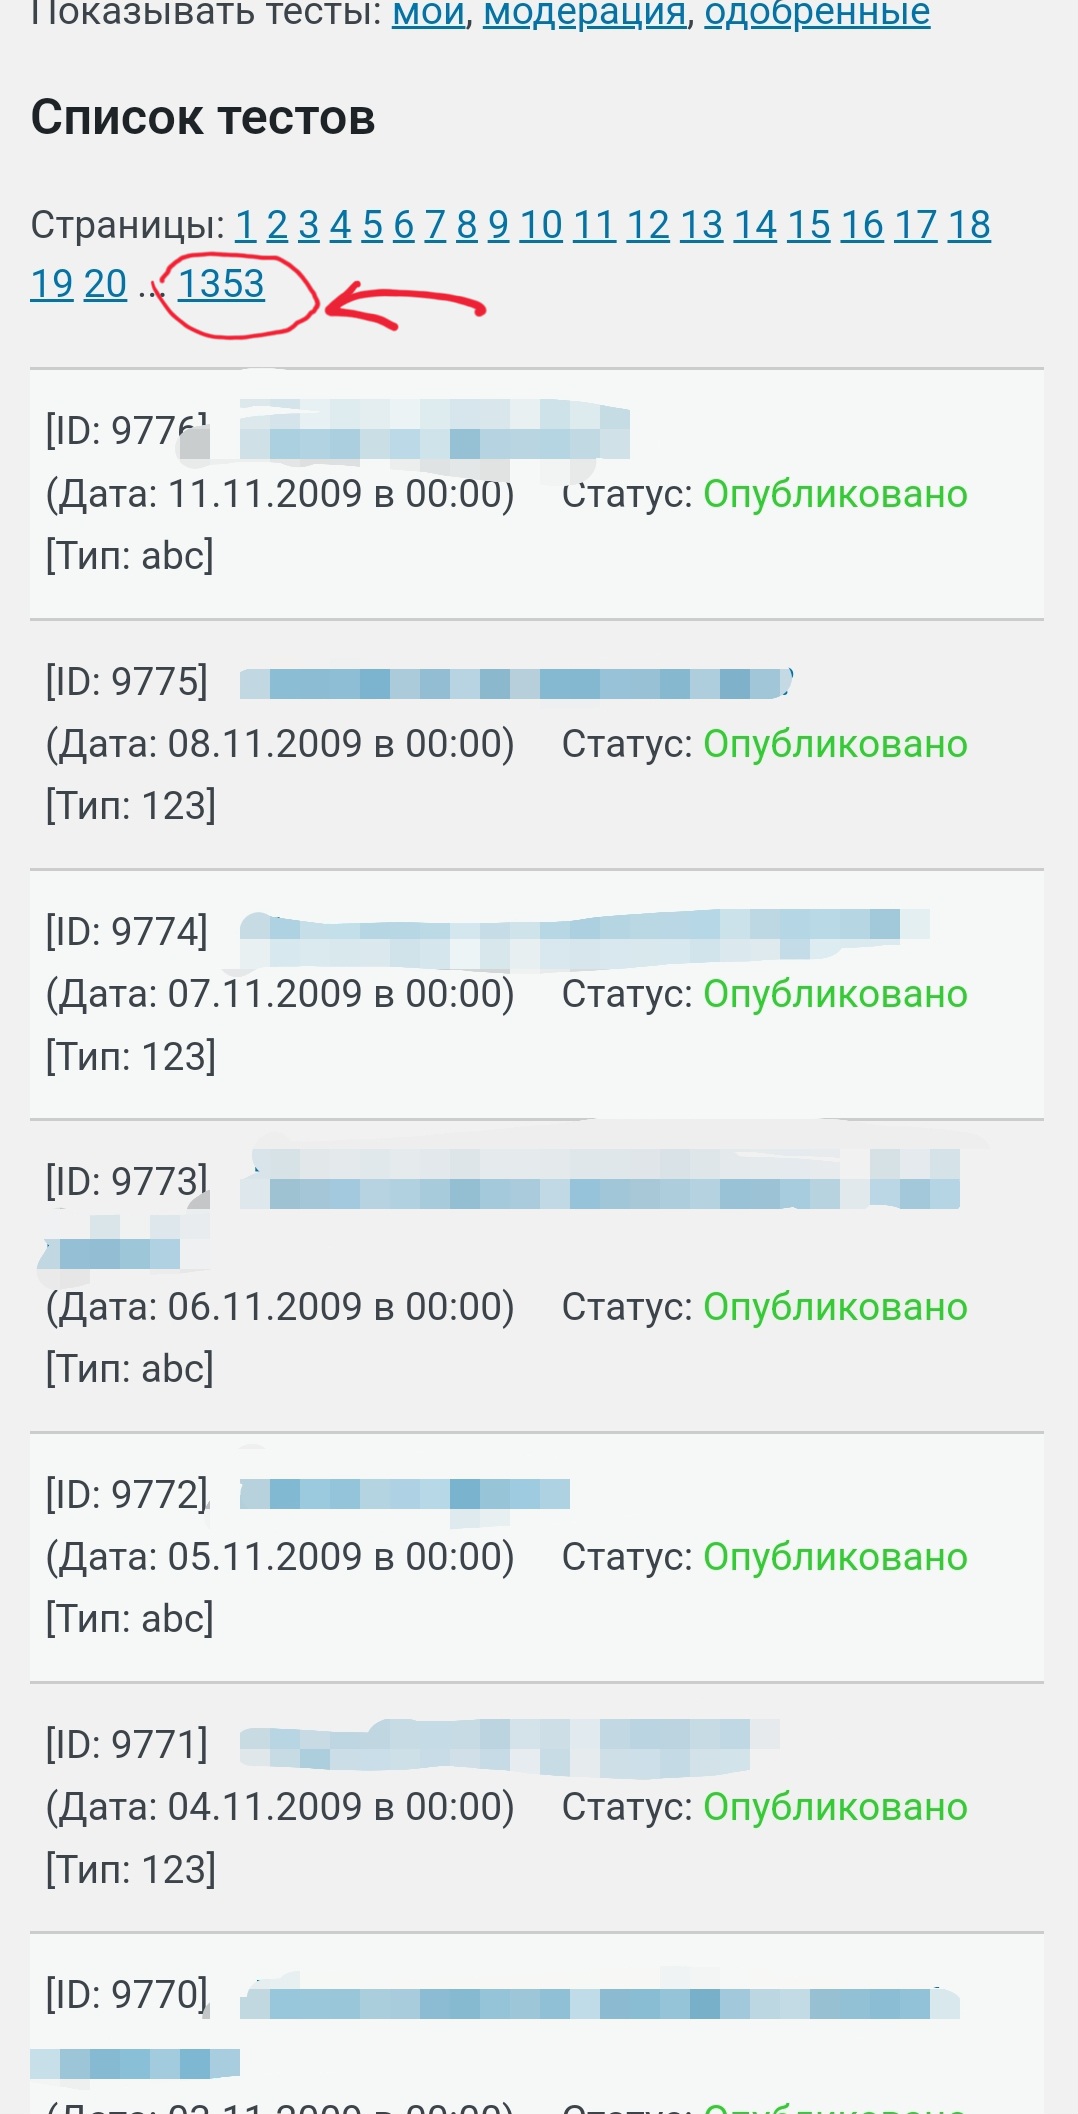The width and height of the screenshot is (1078, 2114).
Task: Open blurred title of test ID 9770
Action: (x=600, y=2003)
